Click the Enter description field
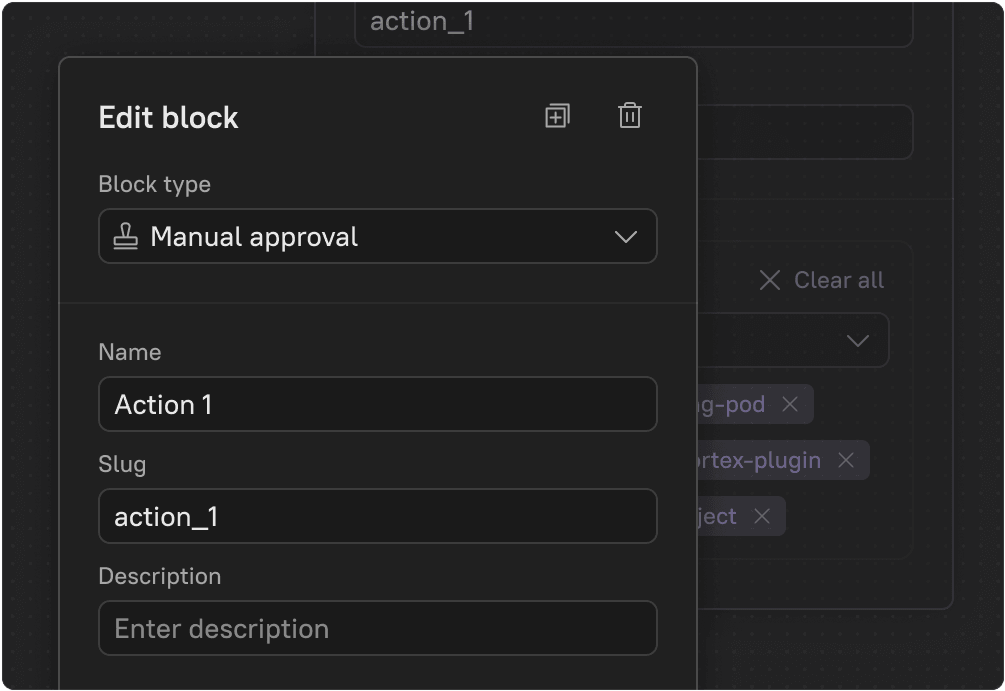 pyautogui.click(x=378, y=628)
